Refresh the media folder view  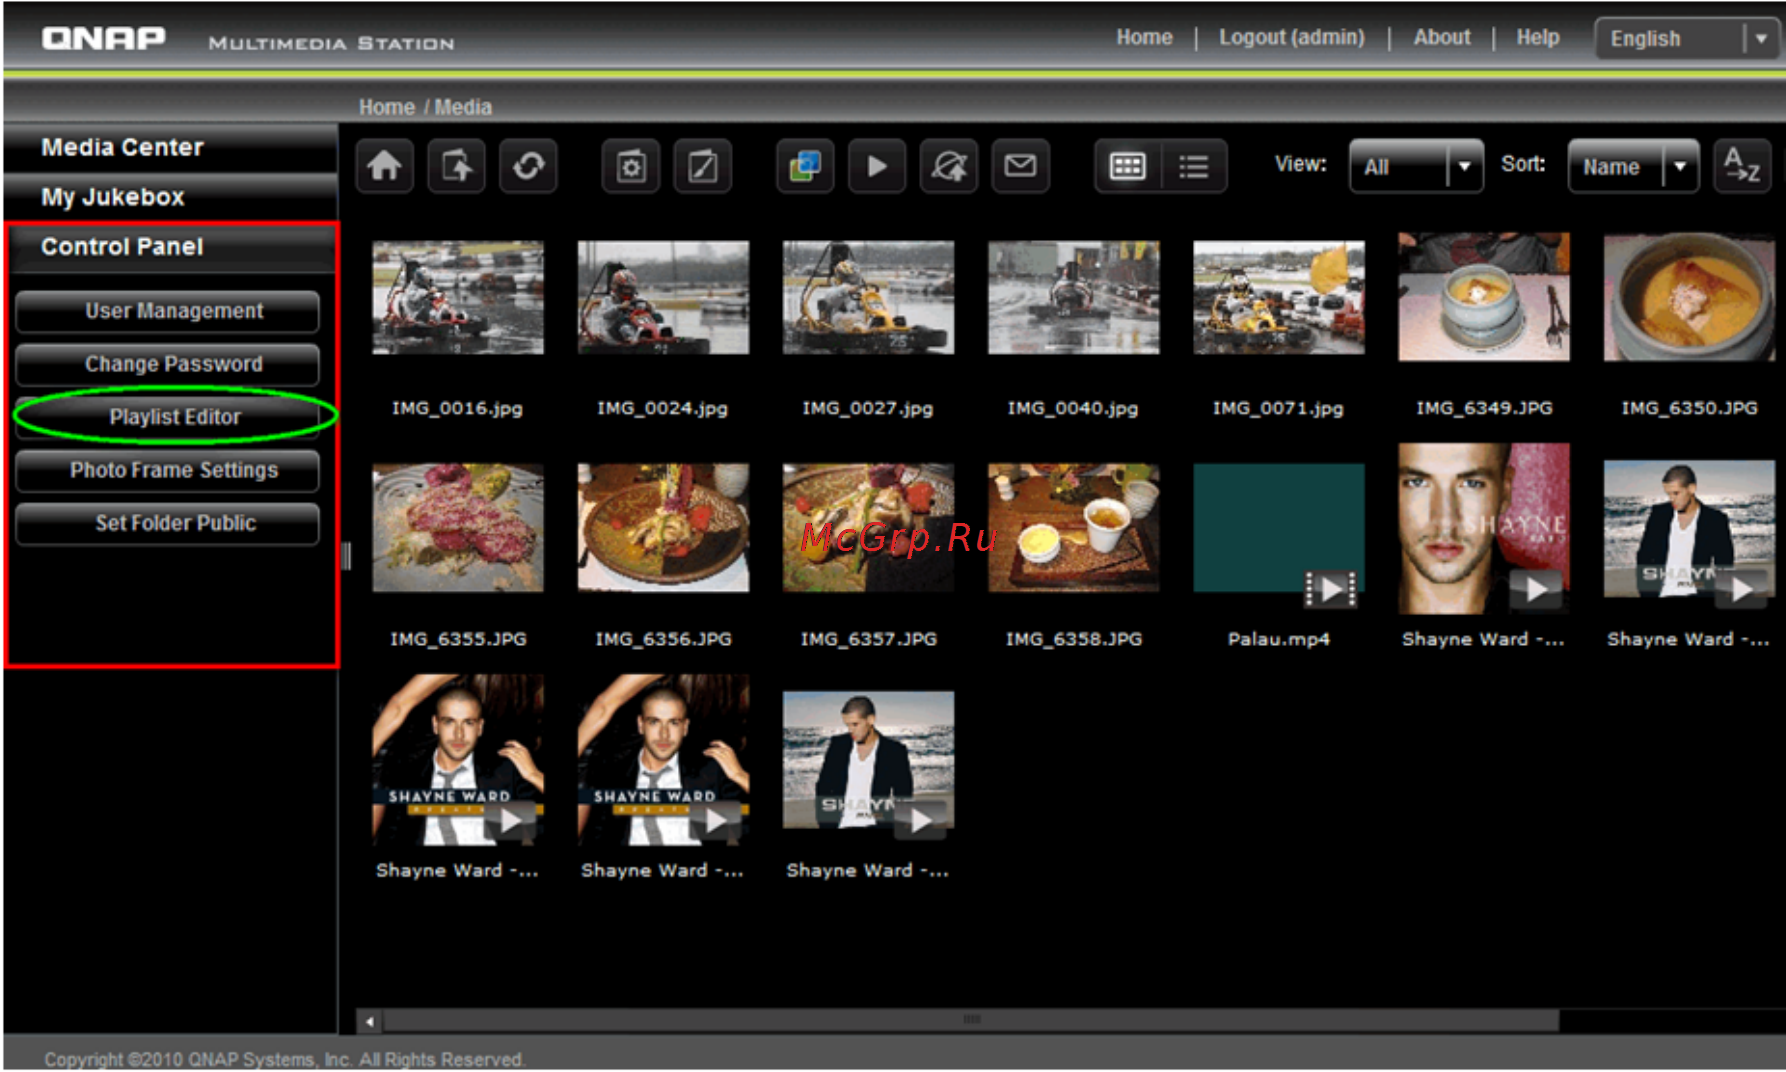pyautogui.click(x=529, y=166)
